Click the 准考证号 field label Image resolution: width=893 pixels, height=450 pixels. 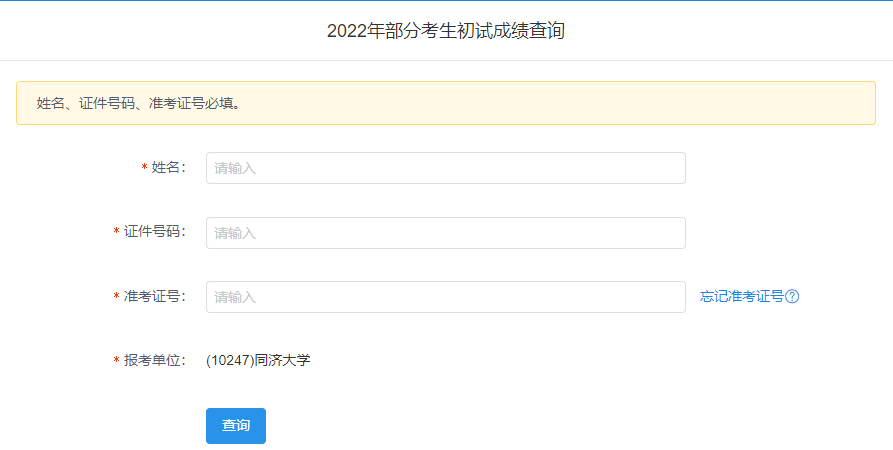(154, 296)
